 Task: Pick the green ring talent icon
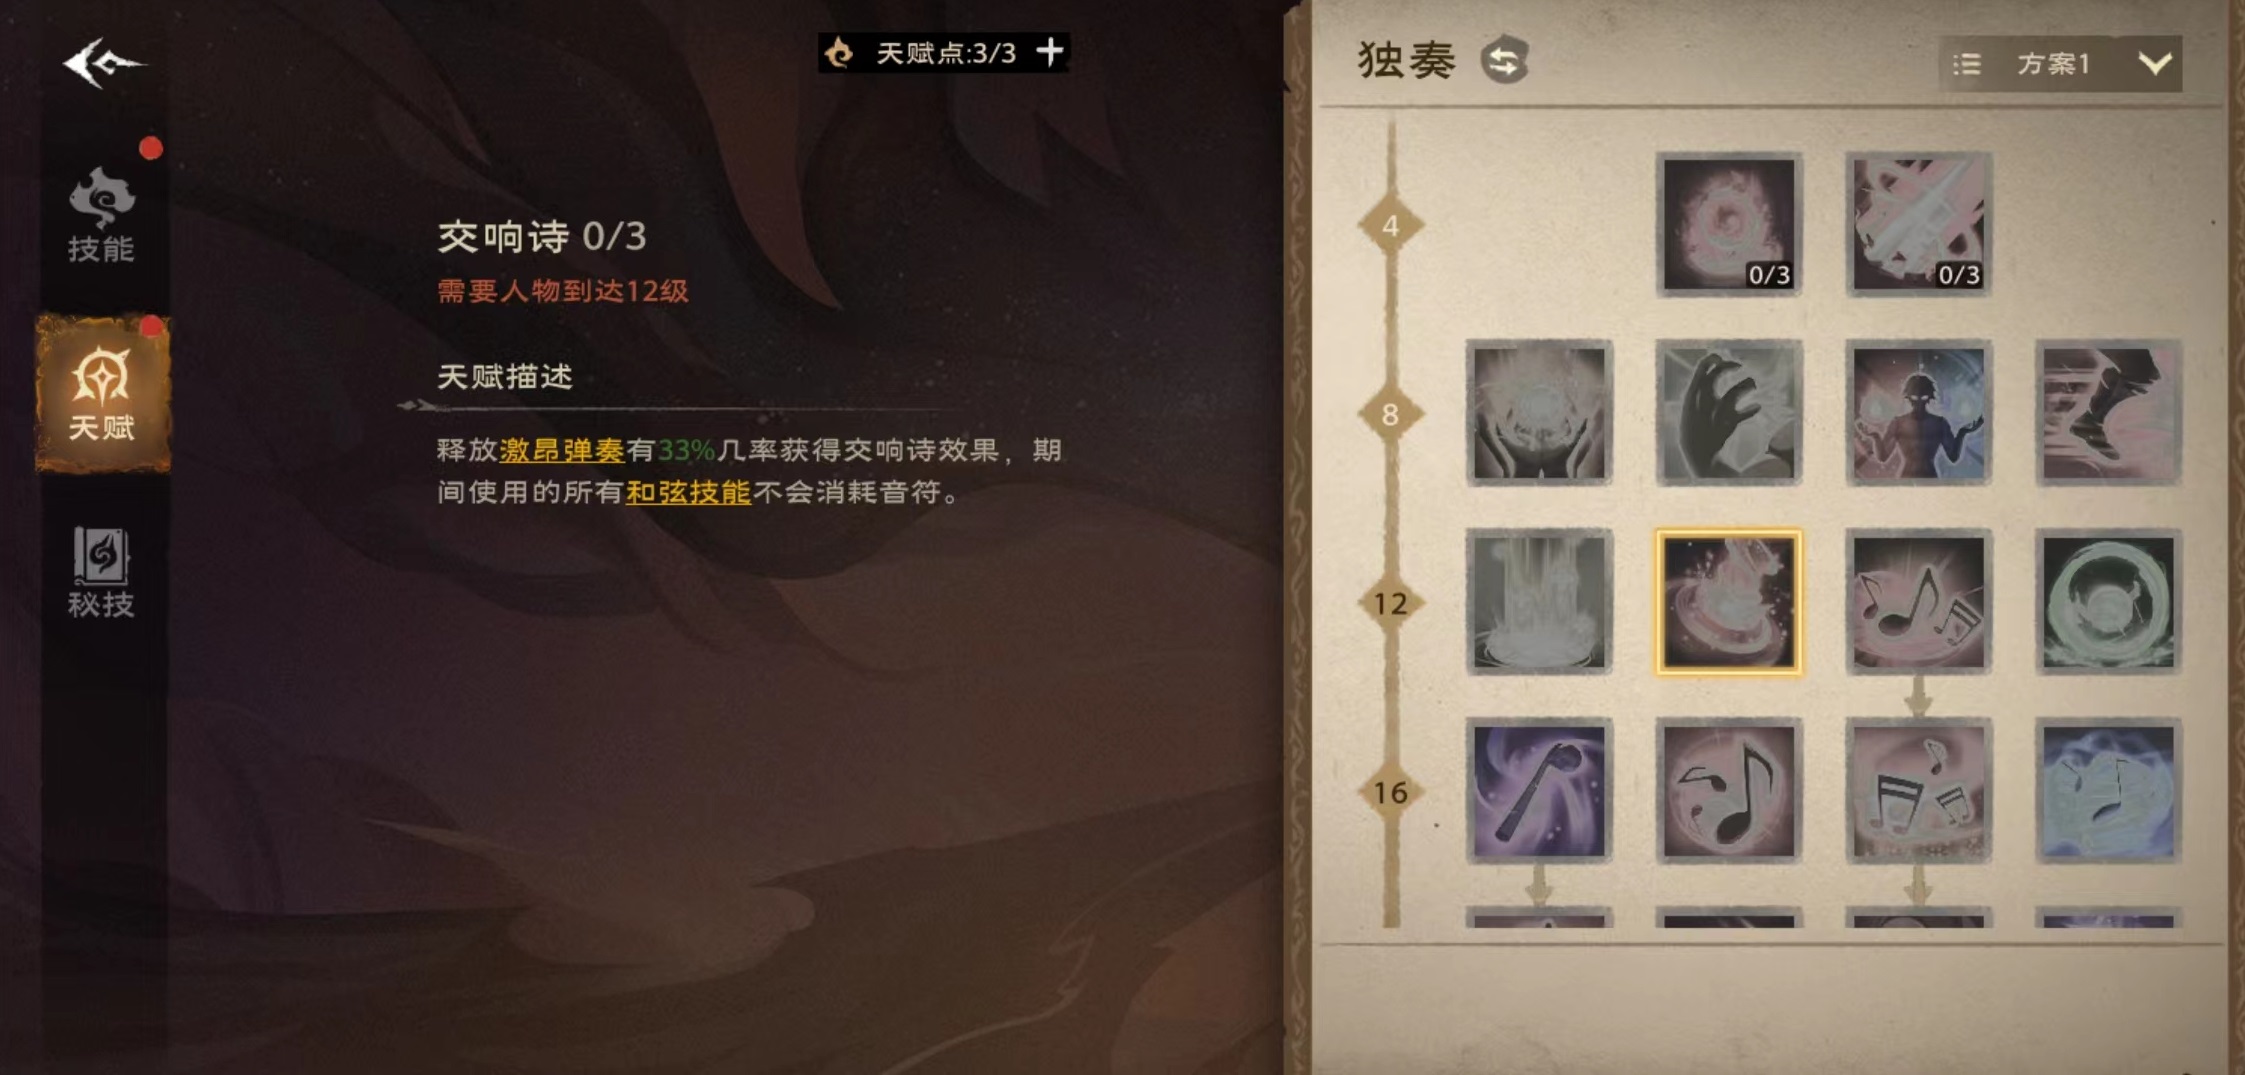tap(2108, 602)
